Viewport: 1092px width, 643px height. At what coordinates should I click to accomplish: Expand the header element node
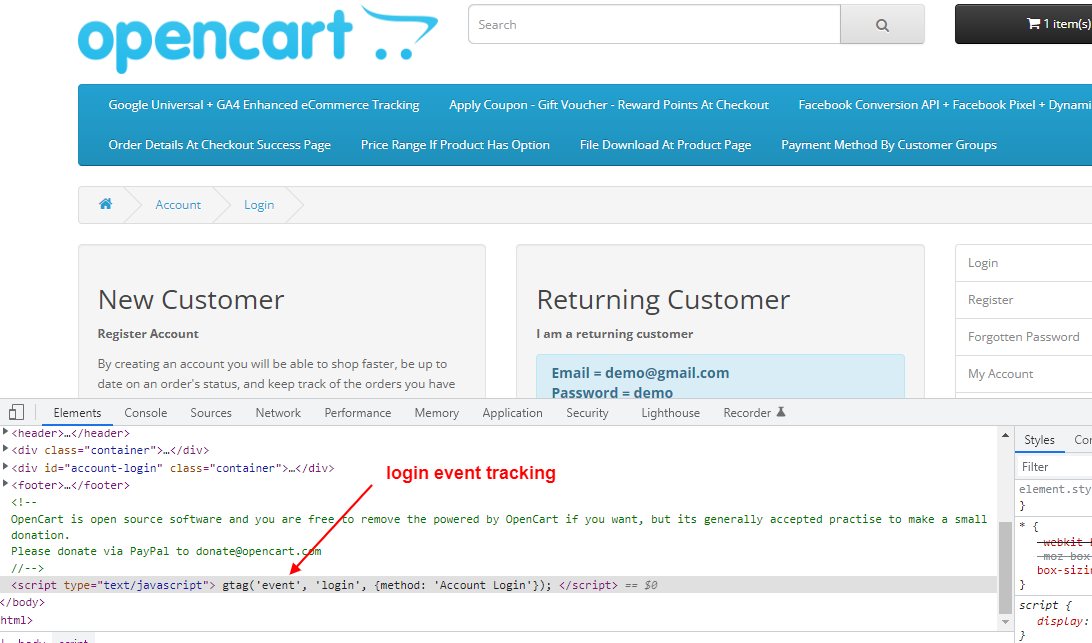pyautogui.click(x=6, y=433)
